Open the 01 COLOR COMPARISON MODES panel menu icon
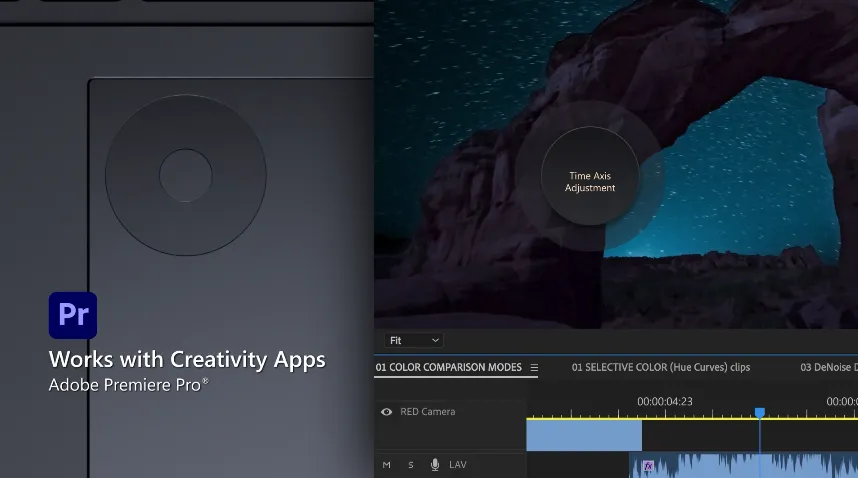Viewport: 858px width, 478px height. coord(534,368)
